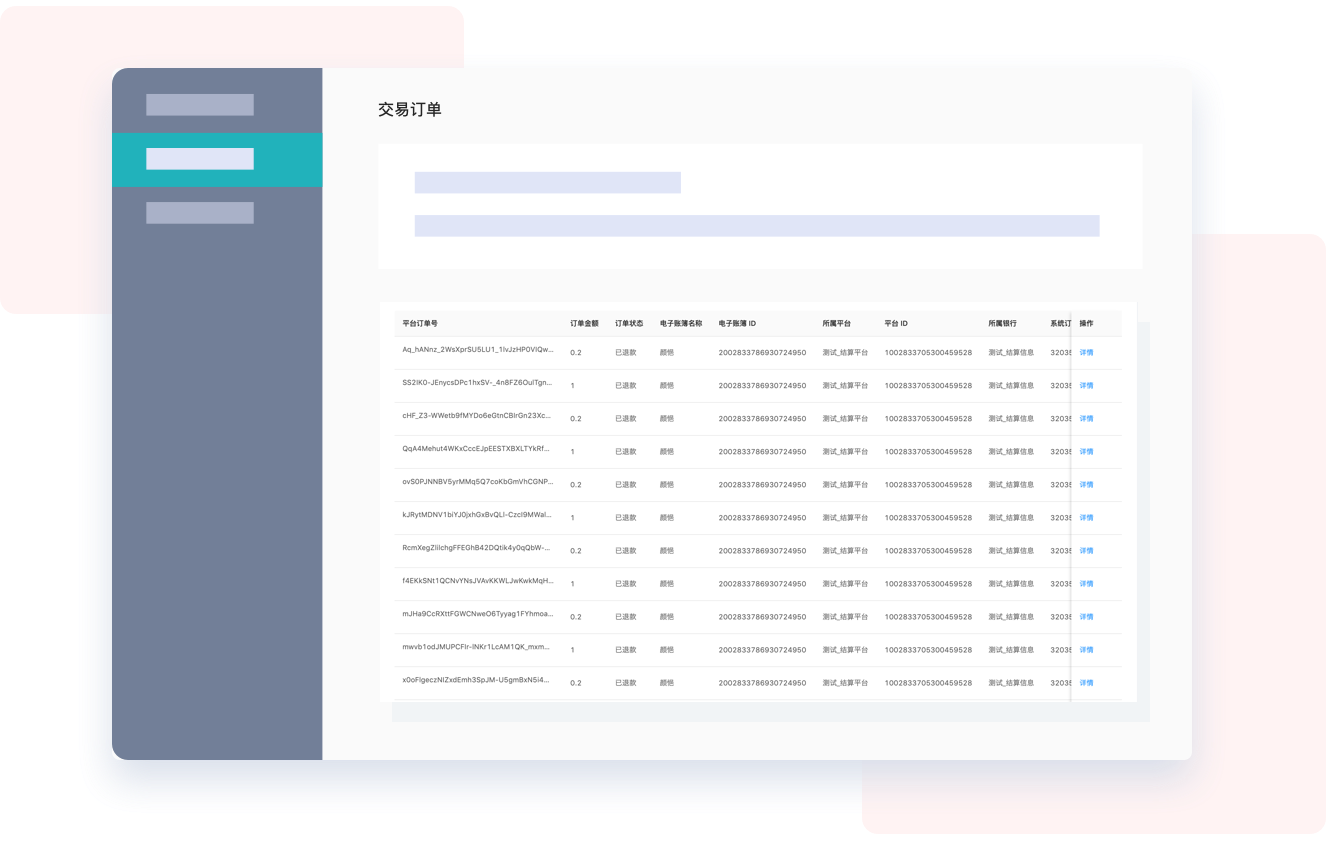Click the 电子账簿 ID column header
This screenshot has height=844, width=1340.
point(737,324)
